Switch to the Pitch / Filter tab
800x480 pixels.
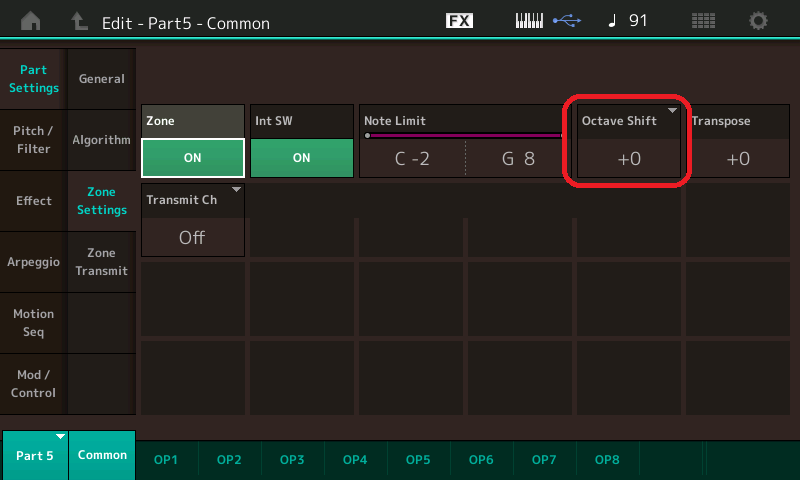[33, 140]
